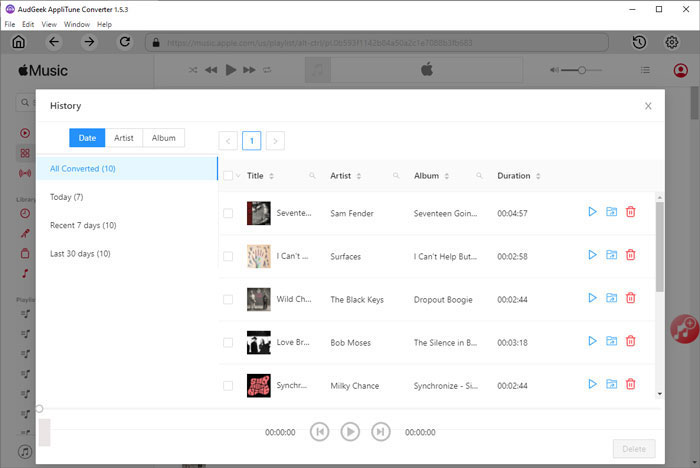The height and width of the screenshot is (468, 700).
Task: Go to next page chevron
Action: pyautogui.click(x=275, y=141)
